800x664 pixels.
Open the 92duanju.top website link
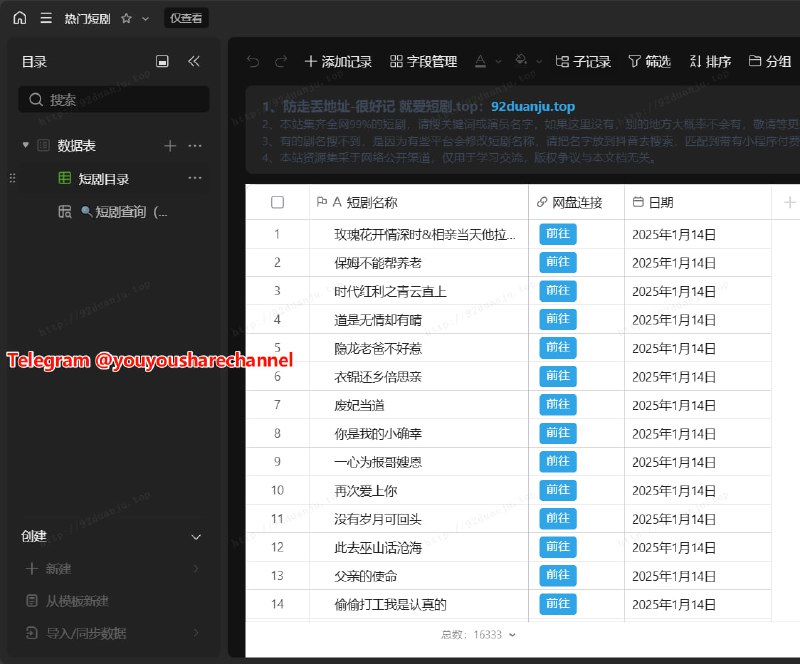pos(531,108)
